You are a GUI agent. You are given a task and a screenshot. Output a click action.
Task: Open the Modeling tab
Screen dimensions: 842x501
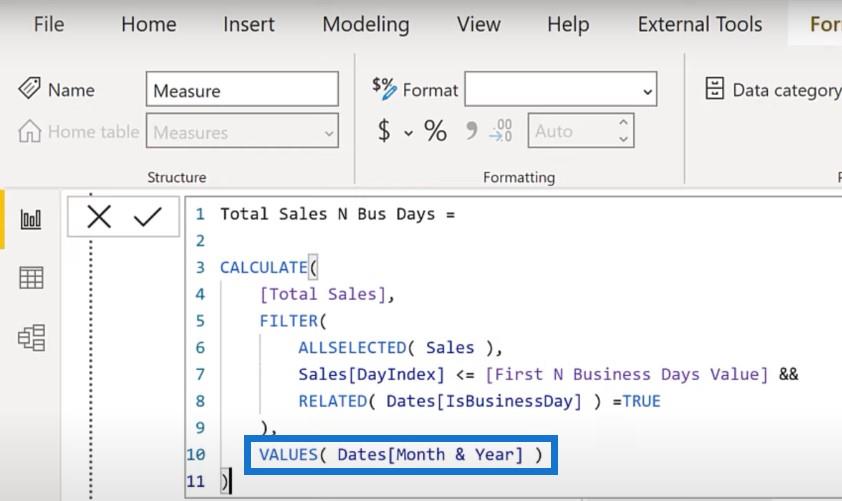pos(366,24)
